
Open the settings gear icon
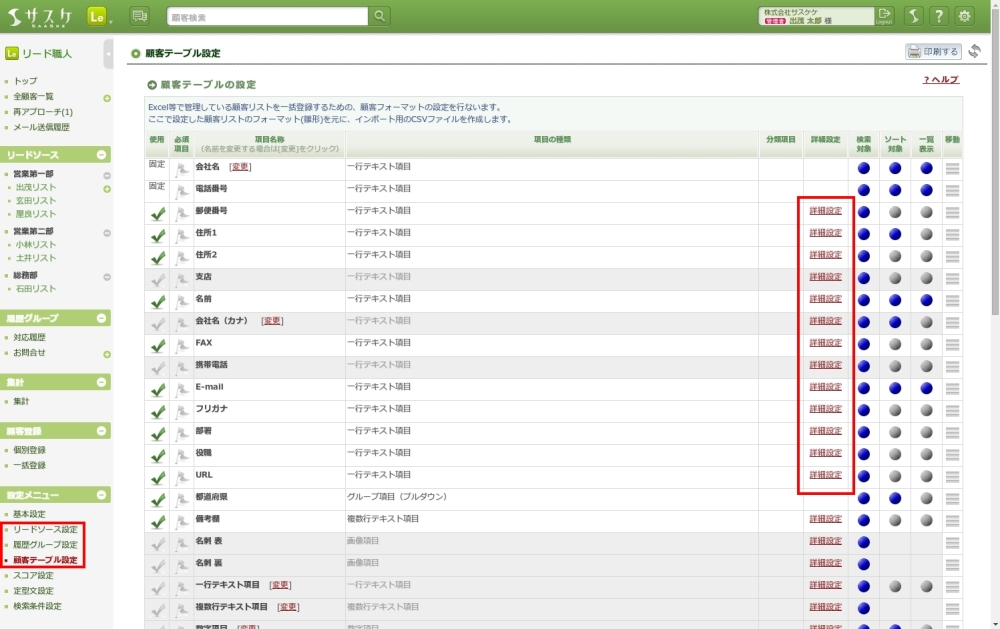(964, 16)
